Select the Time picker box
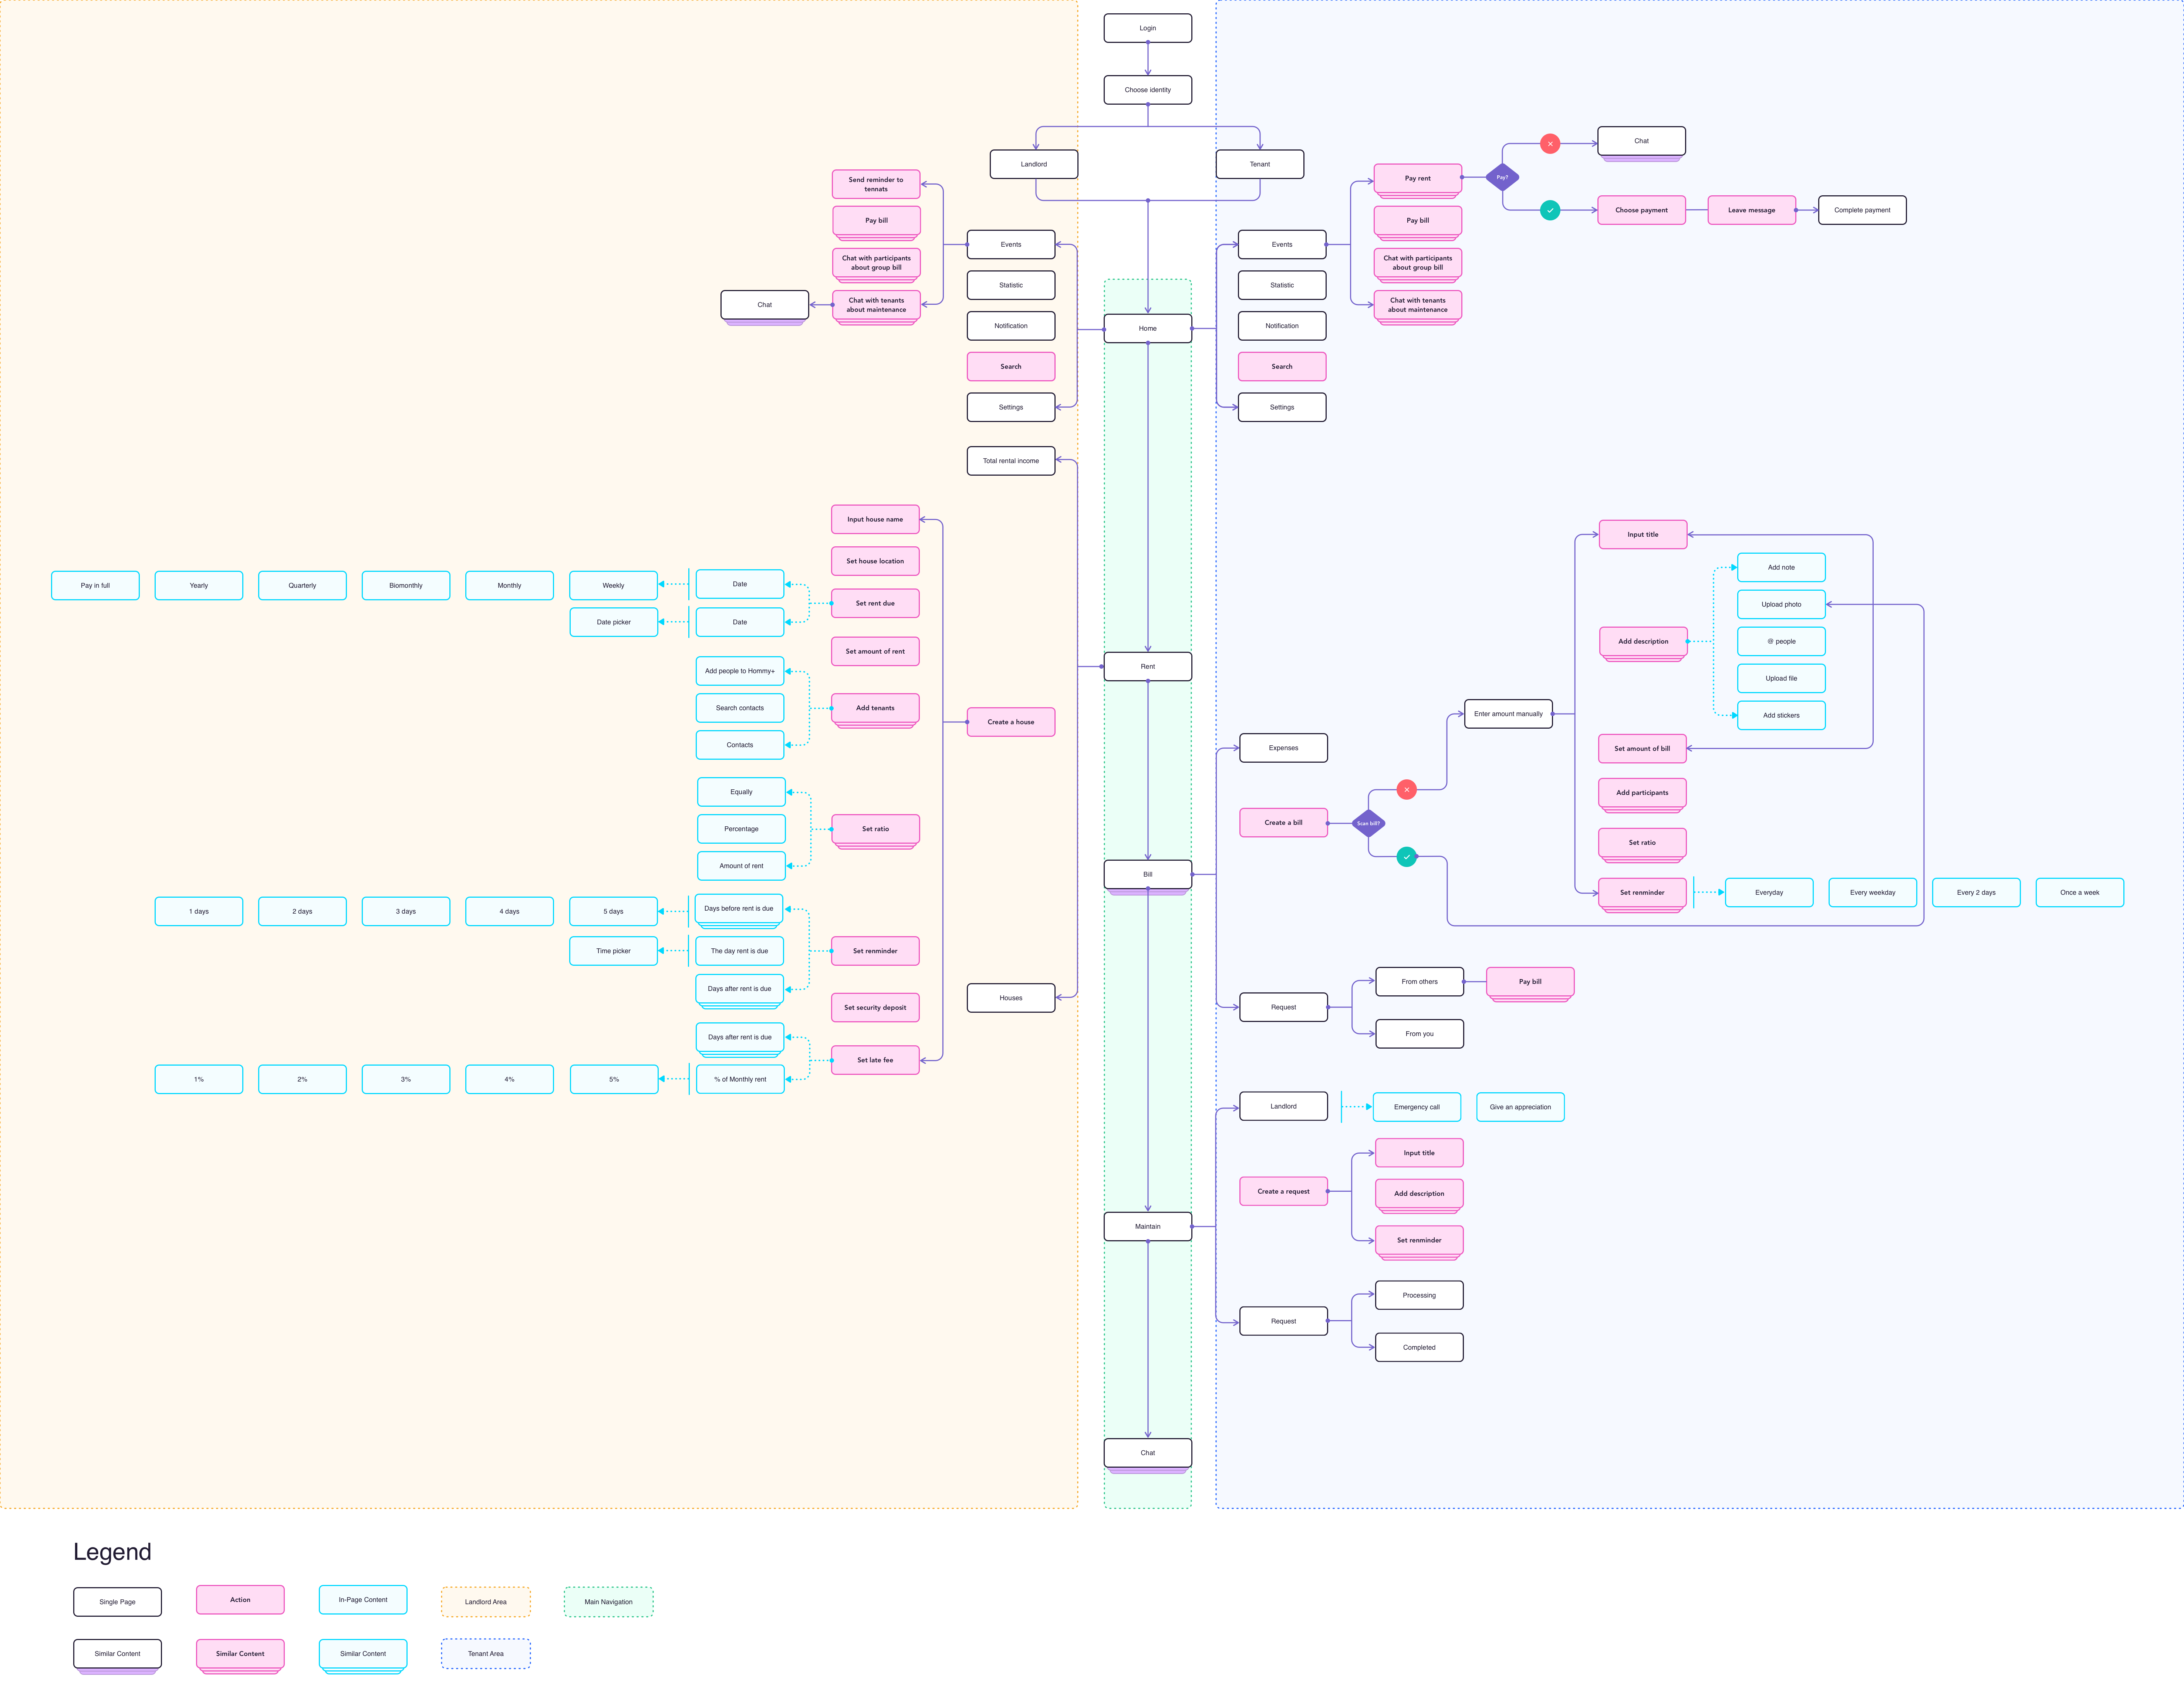This screenshot has height=1707, width=2184. click(613, 951)
